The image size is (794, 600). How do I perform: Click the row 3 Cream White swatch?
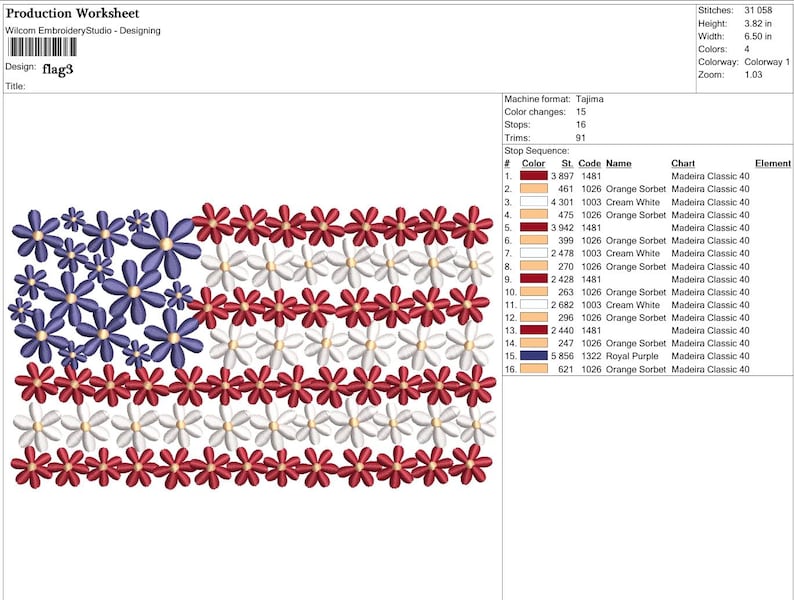click(x=534, y=202)
